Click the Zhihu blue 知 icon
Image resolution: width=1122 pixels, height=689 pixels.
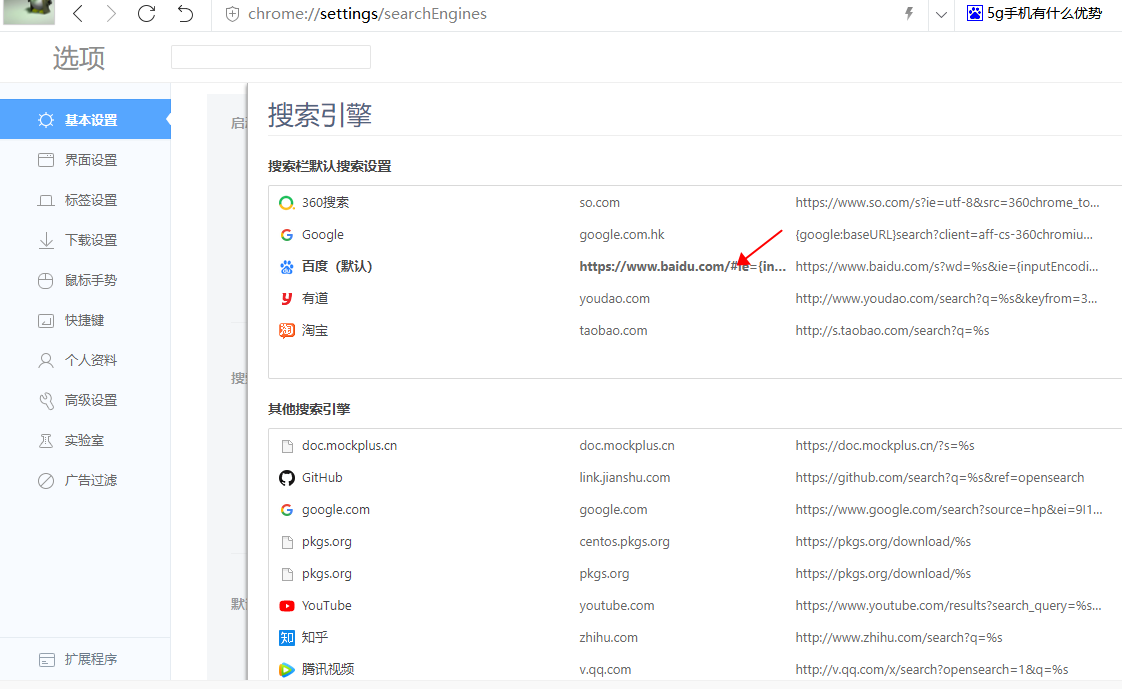286,637
